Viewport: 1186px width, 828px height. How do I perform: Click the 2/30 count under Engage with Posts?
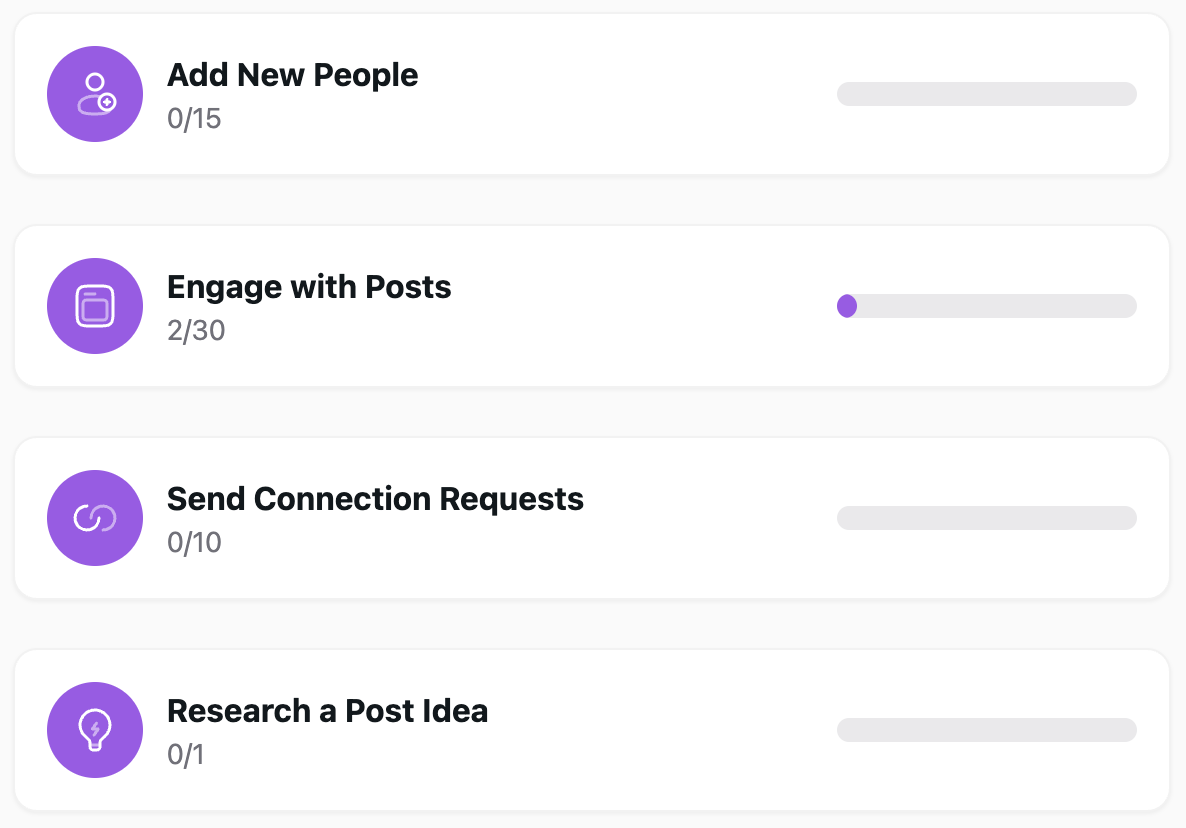(x=196, y=331)
